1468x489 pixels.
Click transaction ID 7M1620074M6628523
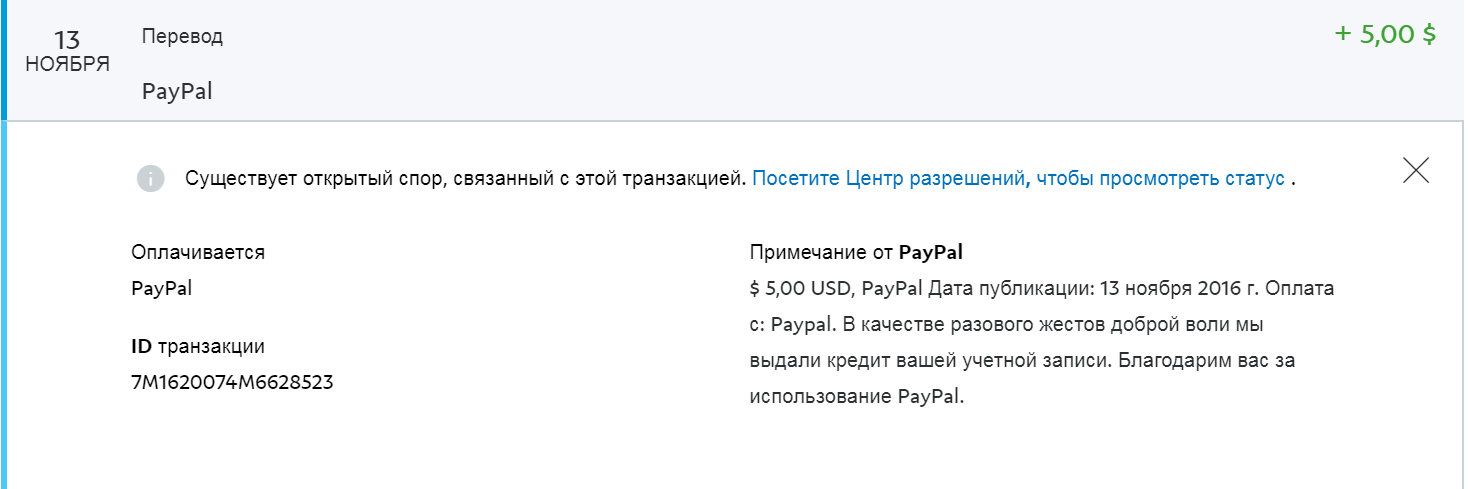[x=232, y=382]
